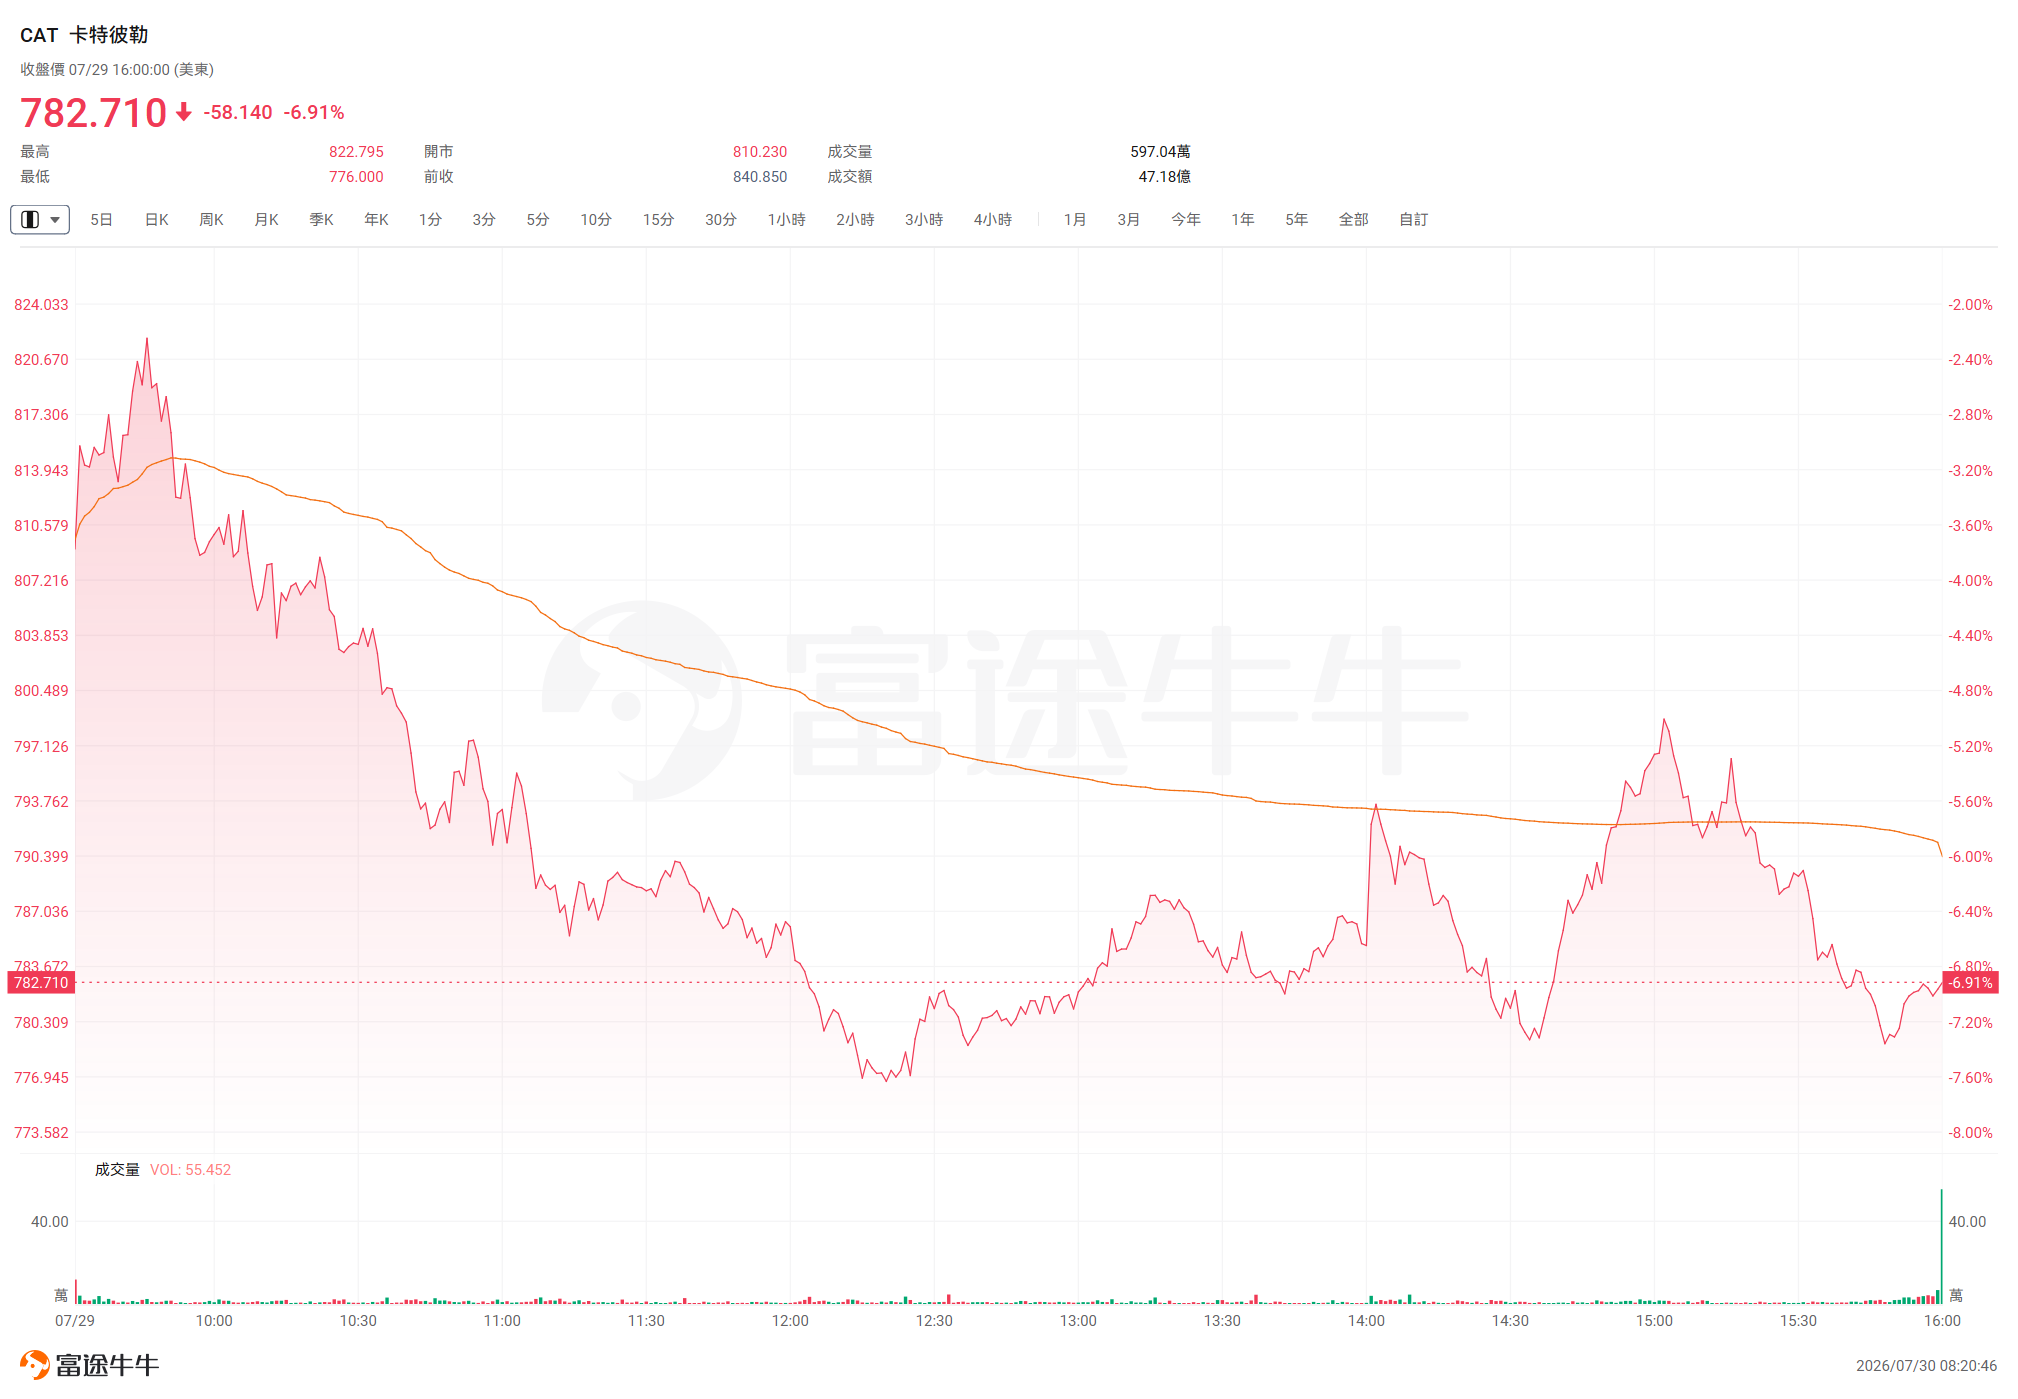Choose the 5分 interval

coord(538,219)
